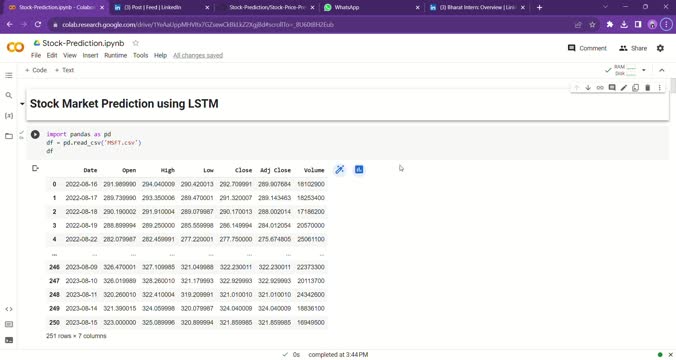Click the Share button
Image resolution: width=676 pixels, height=360 pixels.
click(633, 48)
